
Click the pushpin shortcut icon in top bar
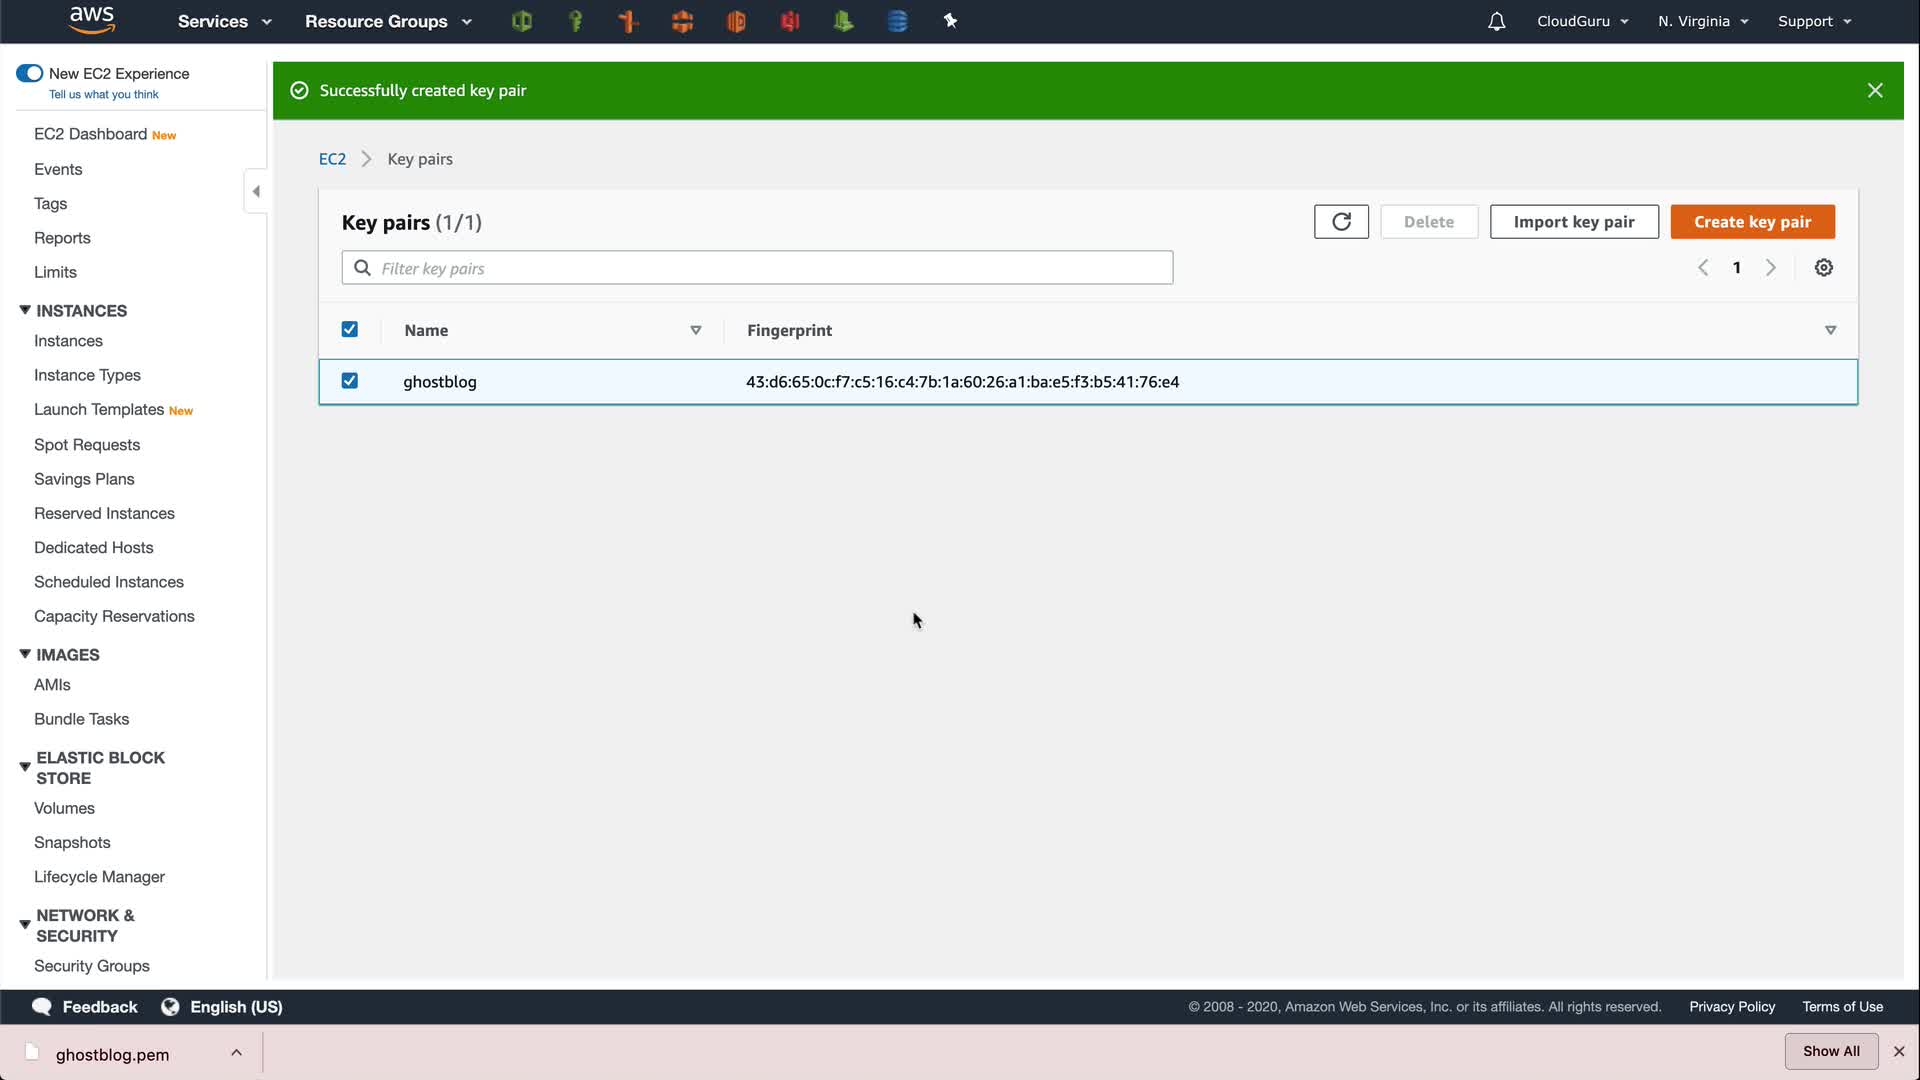click(x=950, y=21)
